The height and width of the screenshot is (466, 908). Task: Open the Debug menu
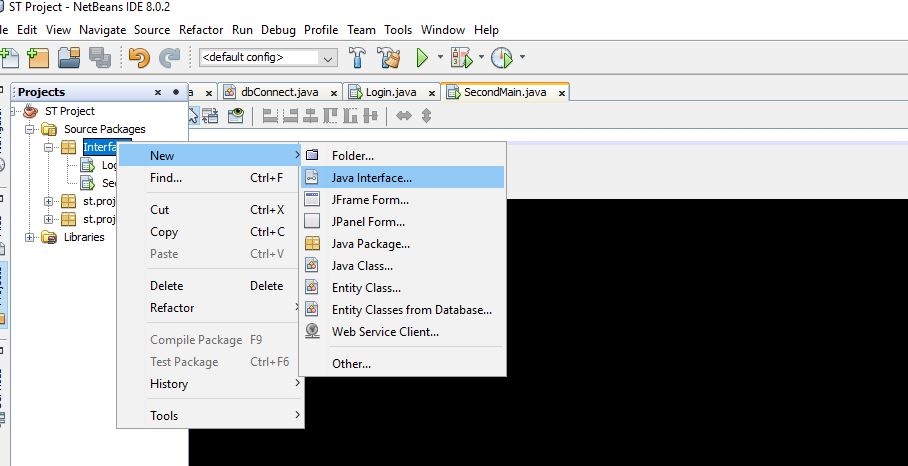tap(278, 30)
